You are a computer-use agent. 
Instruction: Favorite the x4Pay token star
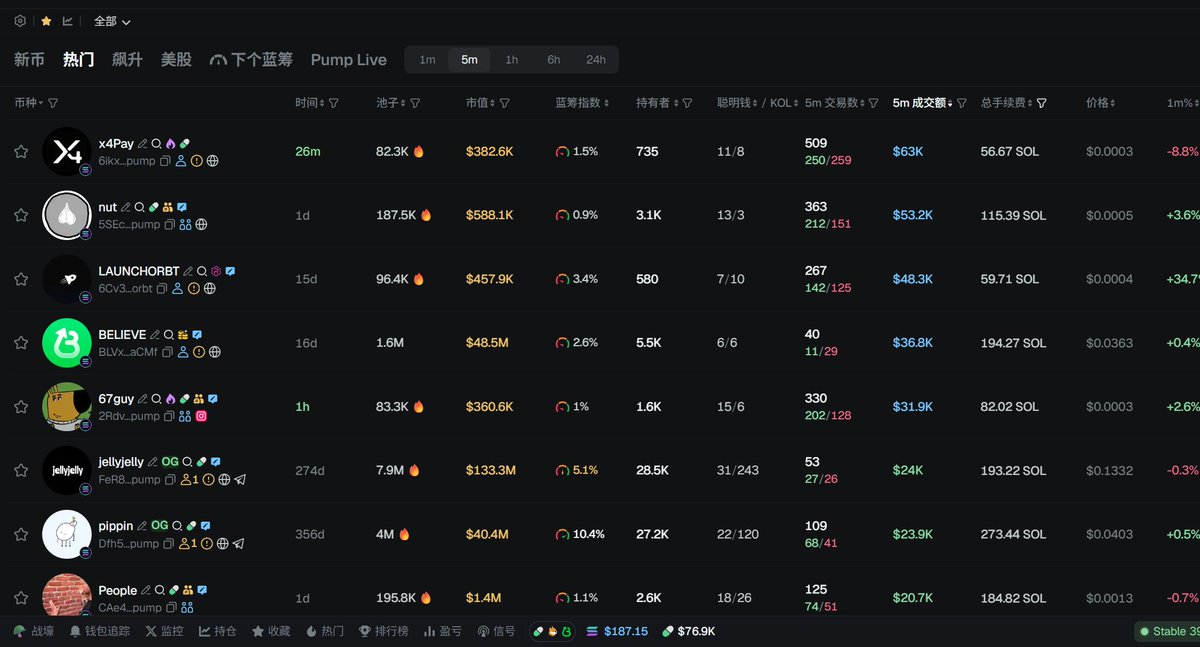tap(21, 151)
